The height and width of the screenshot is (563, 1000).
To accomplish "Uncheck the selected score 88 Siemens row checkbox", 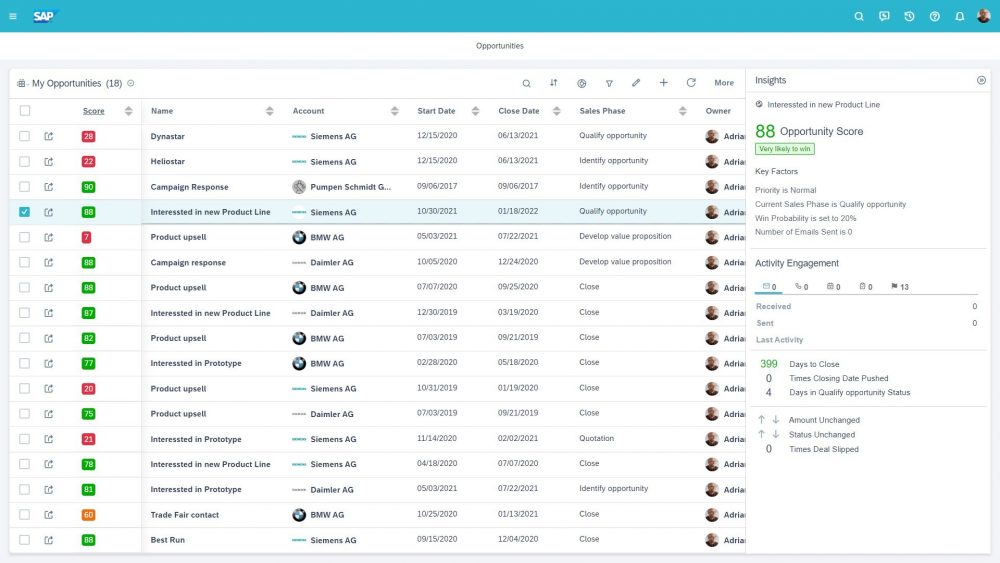I will (x=24, y=212).
